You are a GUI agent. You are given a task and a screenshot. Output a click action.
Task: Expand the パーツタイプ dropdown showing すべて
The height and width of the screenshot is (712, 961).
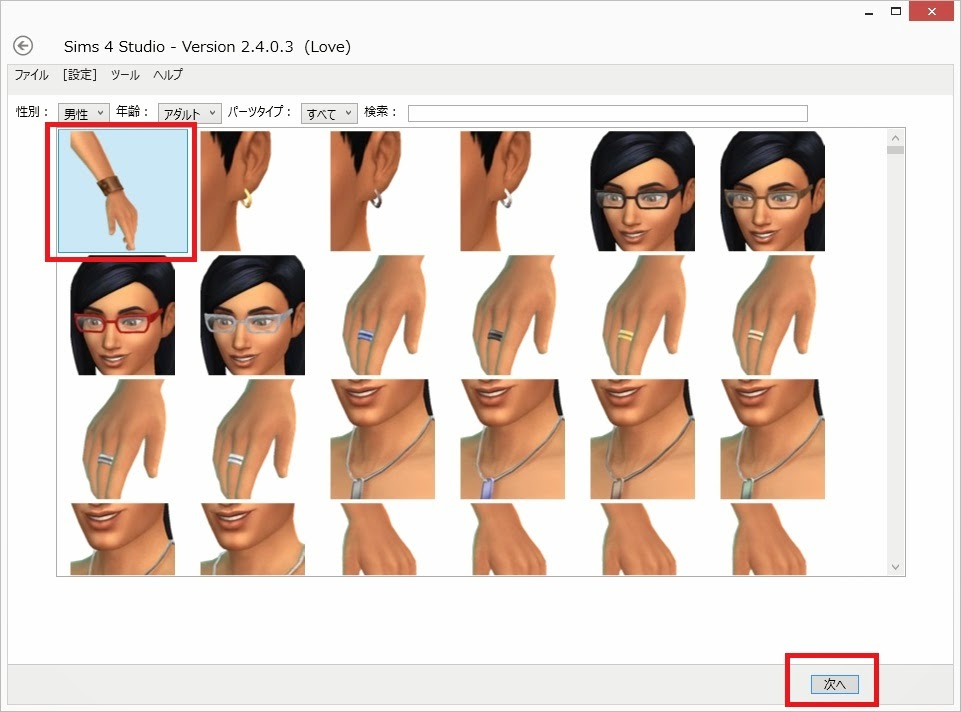pyautogui.click(x=329, y=113)
